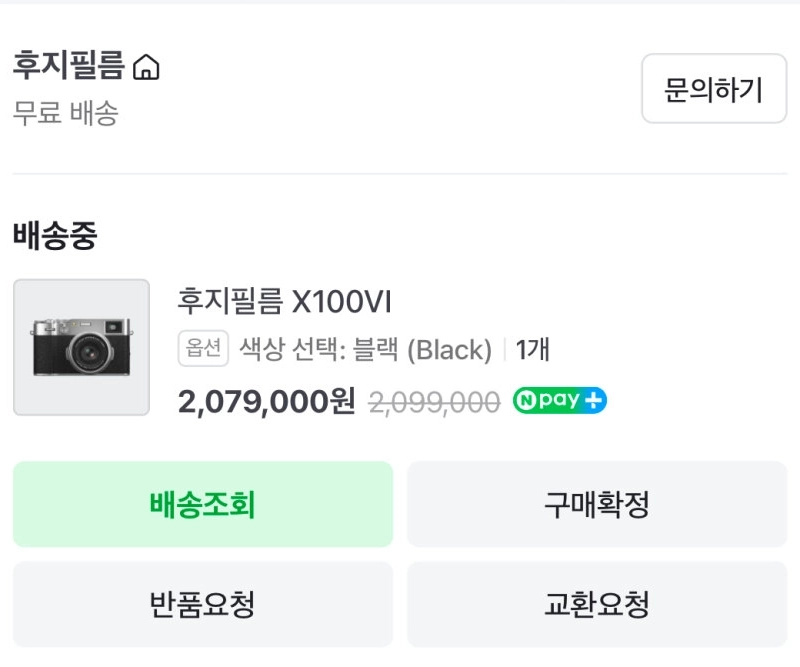Screen dimensions: 800x667
Task: Open the 후지필름 store name link
Action: (x=68, y=66)
